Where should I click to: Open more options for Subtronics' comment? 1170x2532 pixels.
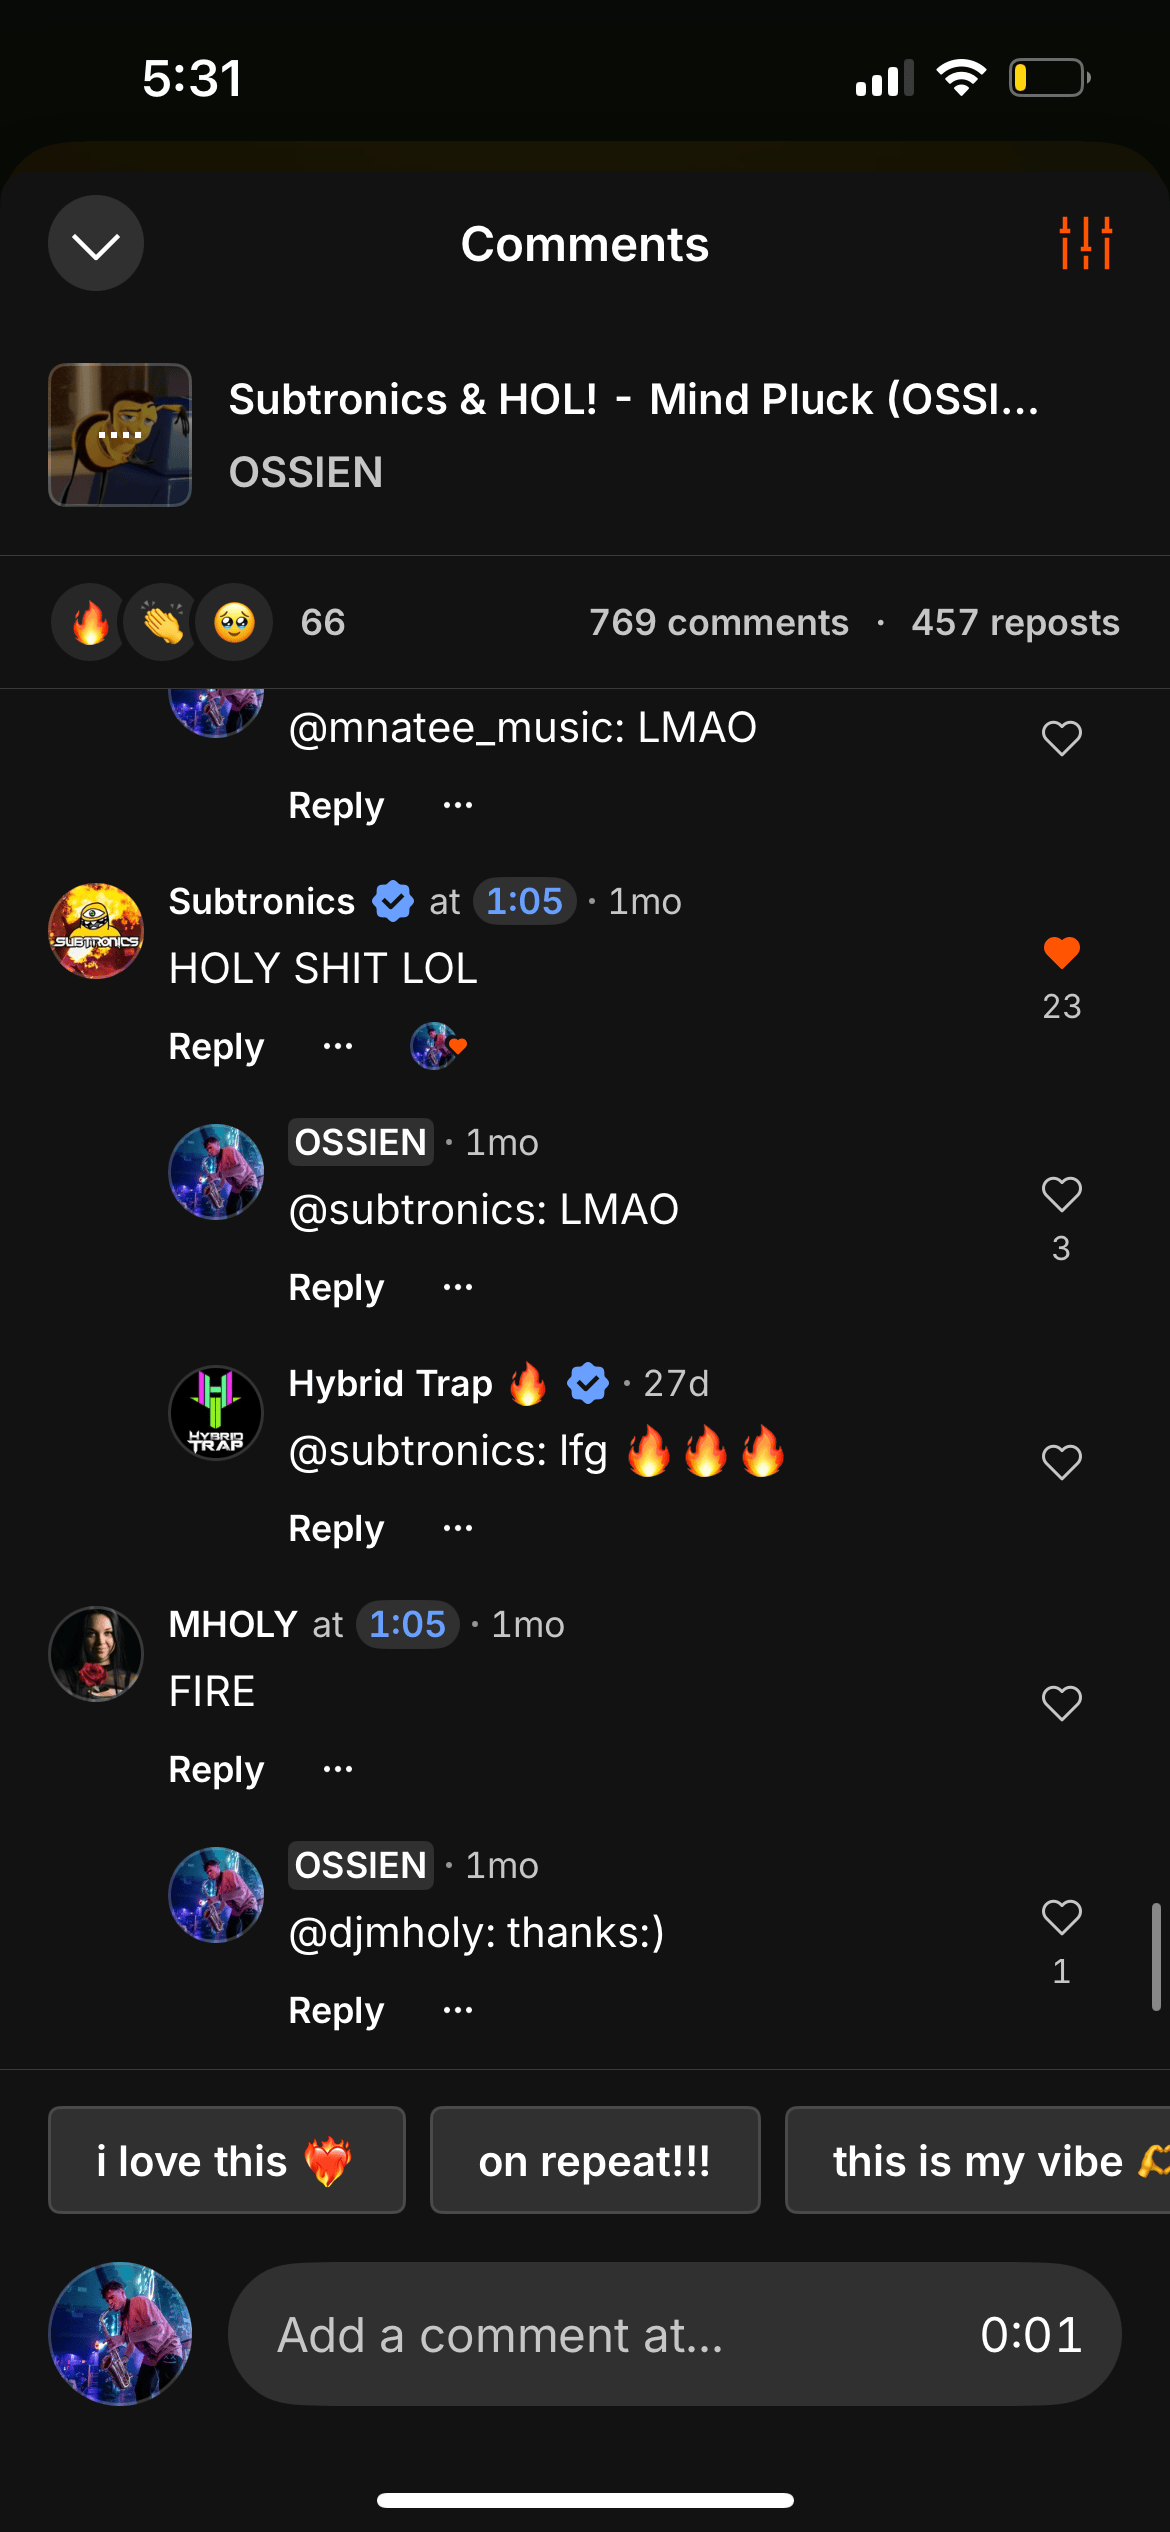[x=338, y=1047]
